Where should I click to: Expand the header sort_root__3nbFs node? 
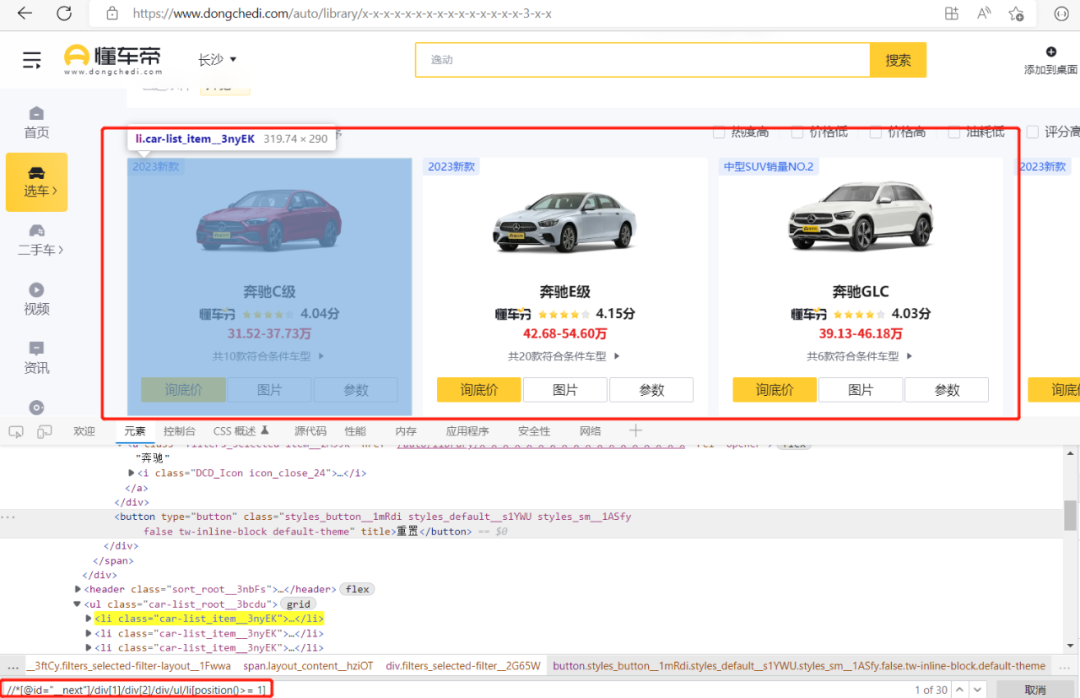[x=78, y=589]
